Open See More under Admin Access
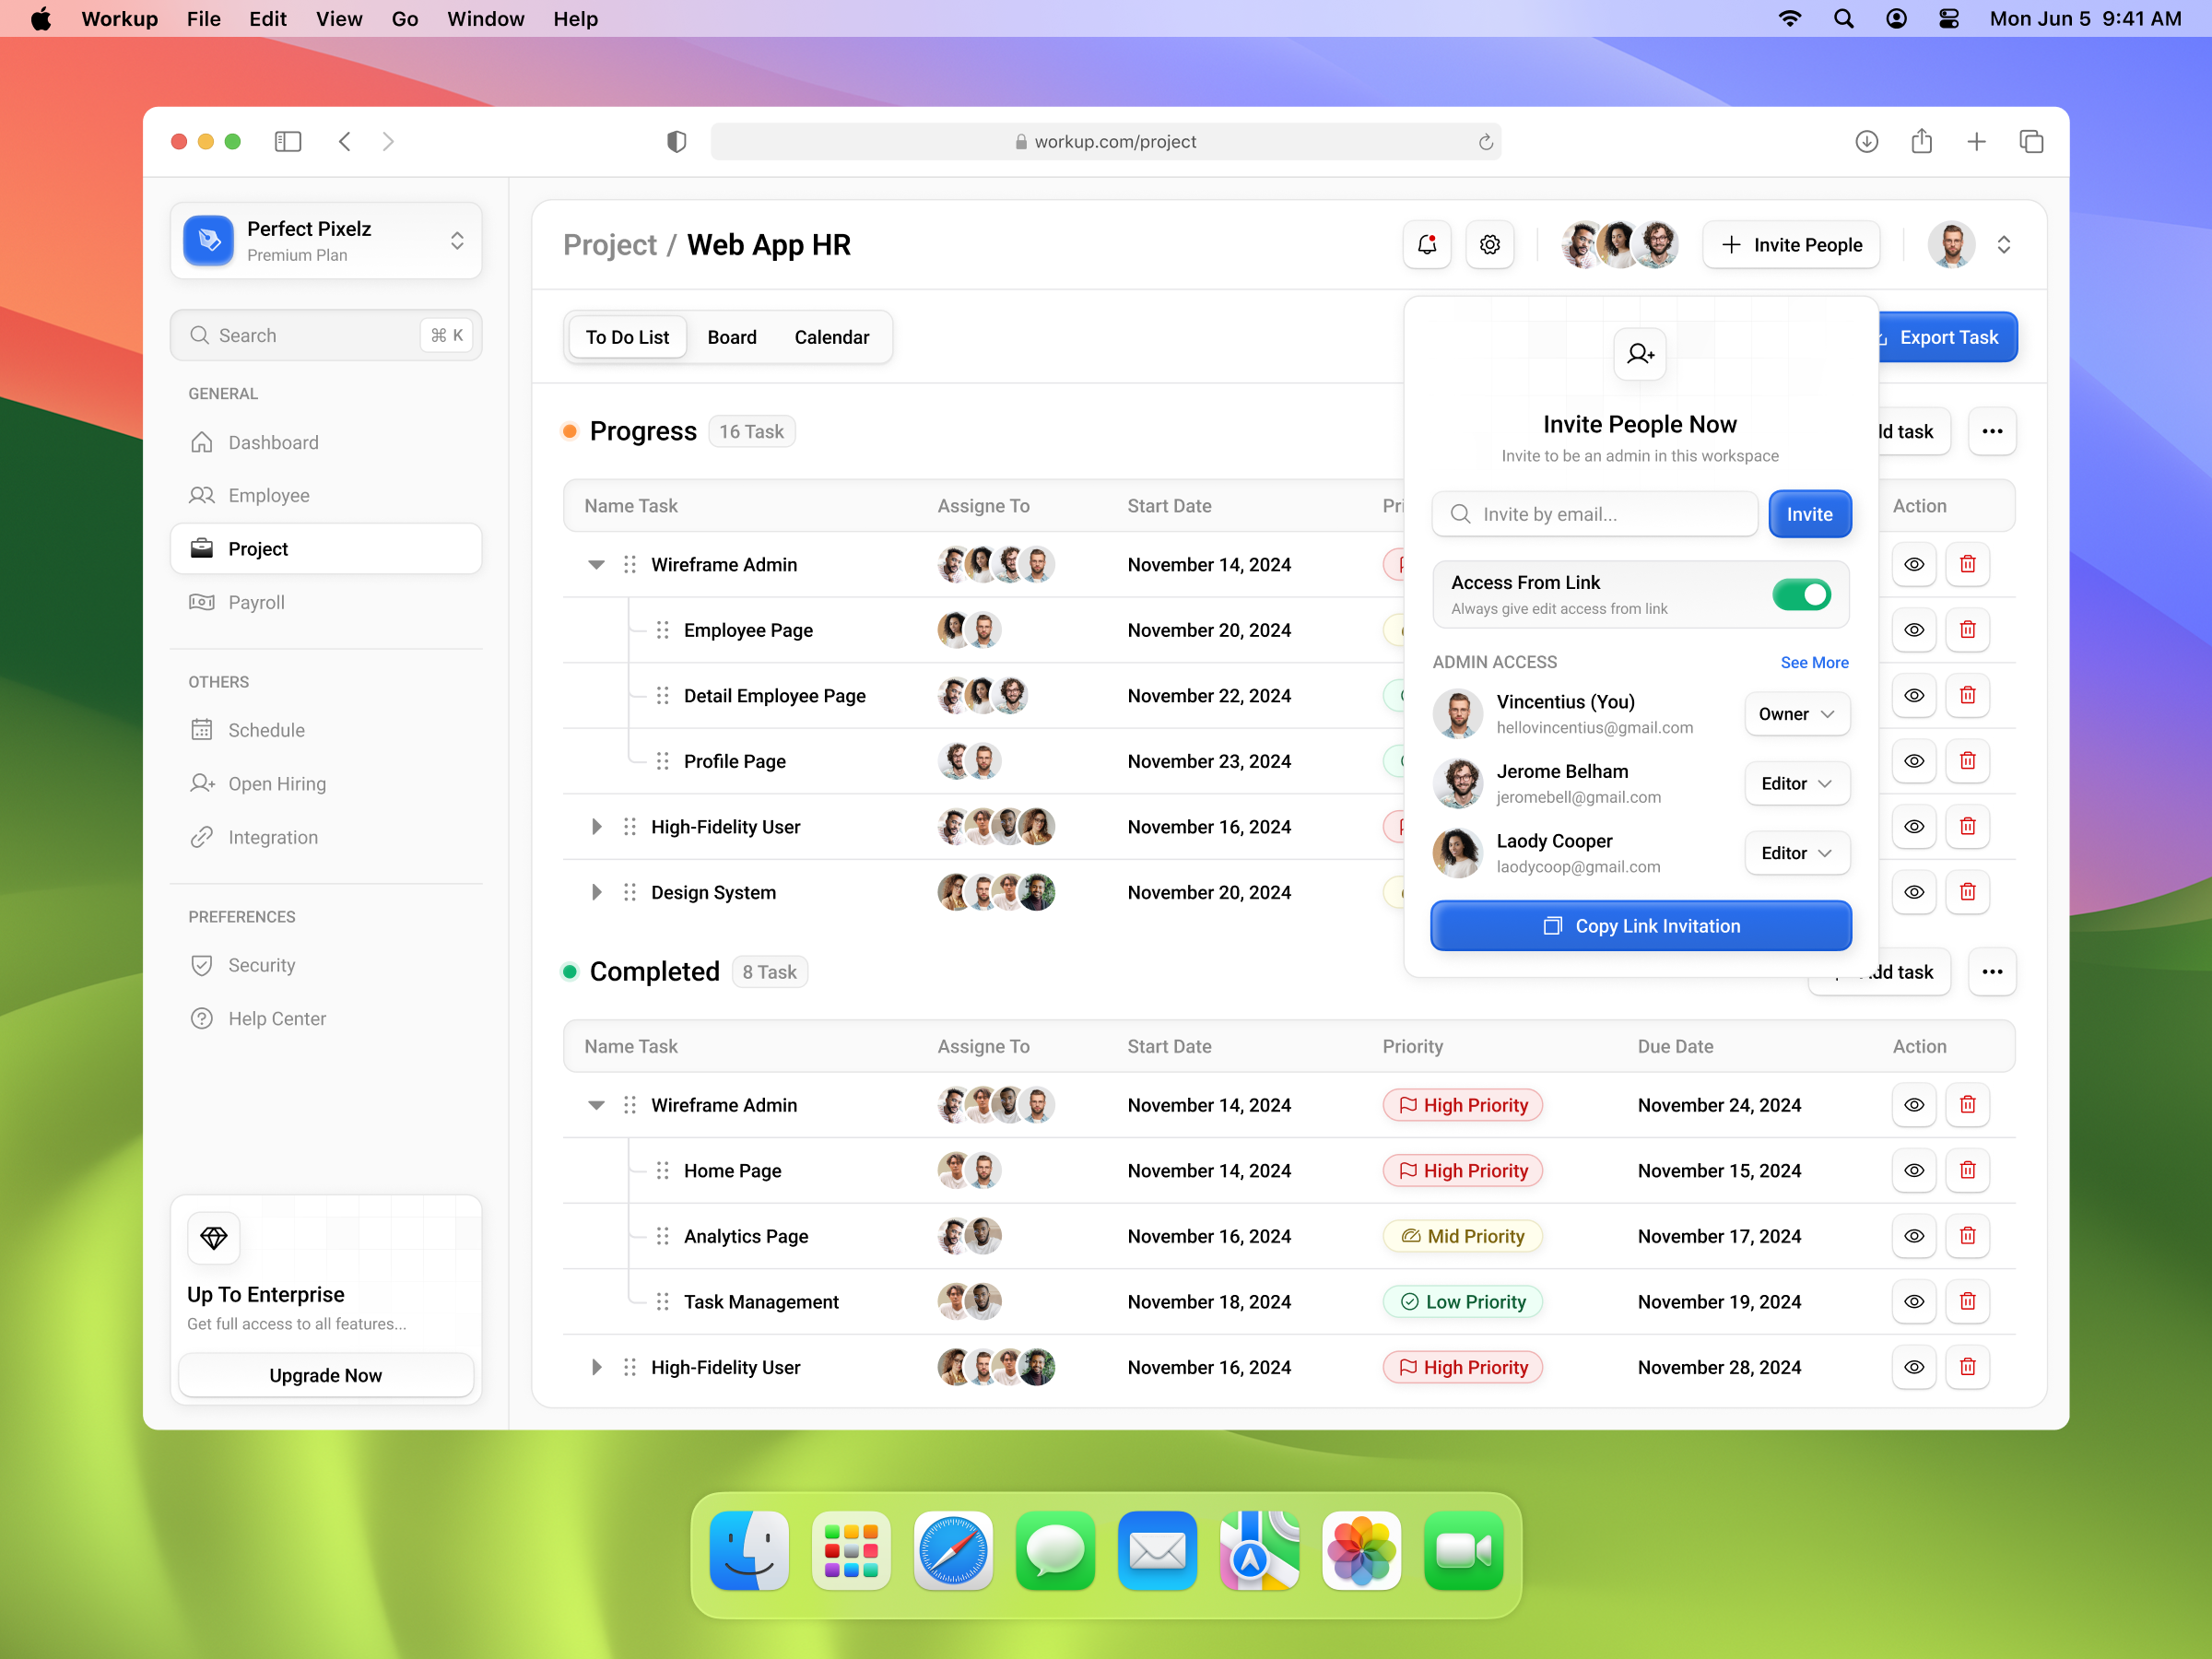 (1814, 662)
